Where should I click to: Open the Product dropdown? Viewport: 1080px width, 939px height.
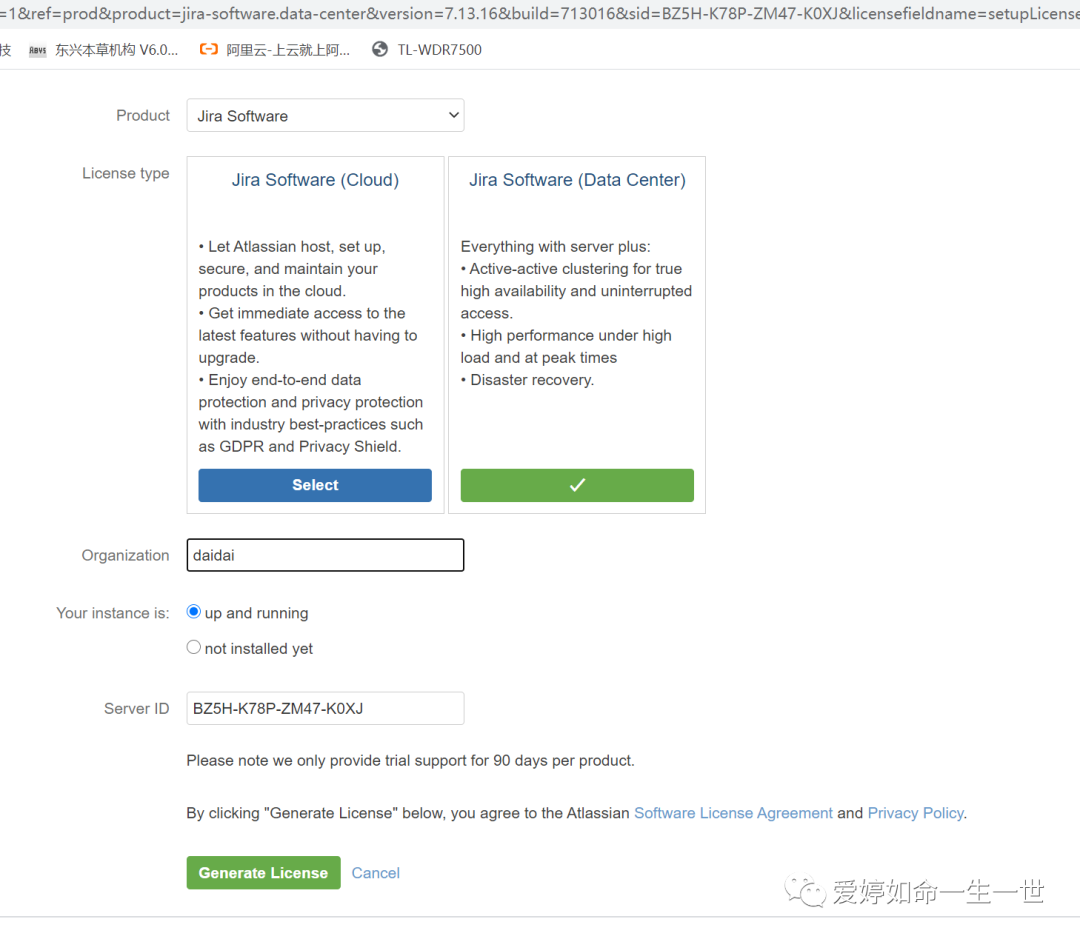[x=325, y=116]
